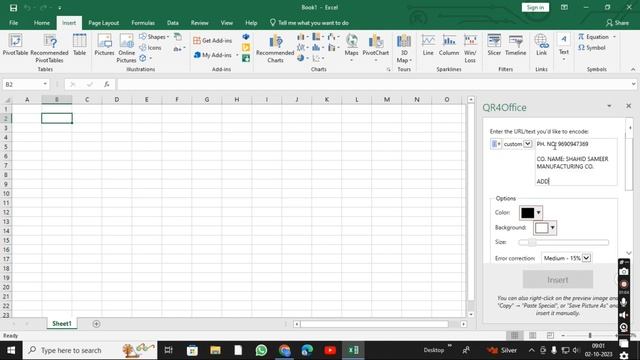The height and width of the screenshot is (360, 640).
Task: Insert a Table
Action: pyautogui.click(x=79, y=45)
